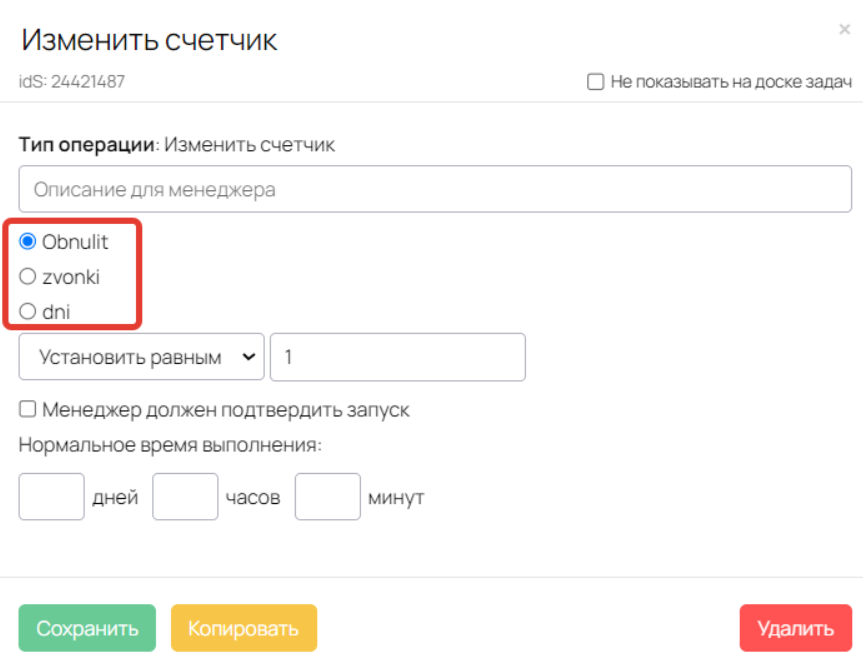Focus the дней input box
Screen dimensions: 863x666
pos(51,496)
